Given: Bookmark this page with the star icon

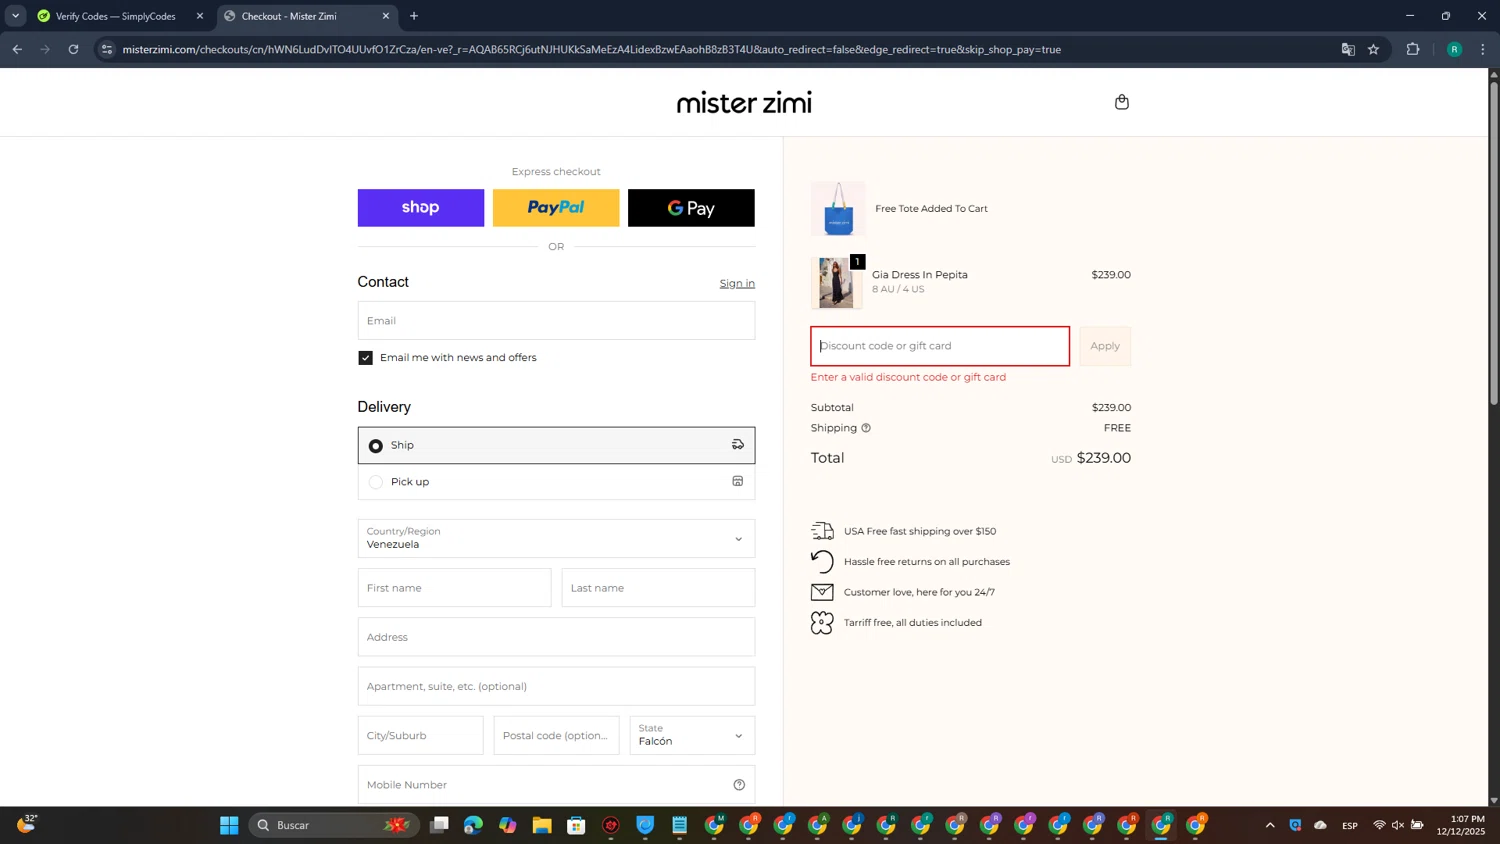Looking at the screenshot, I should pyautogui.click(x=1373, y=49).
